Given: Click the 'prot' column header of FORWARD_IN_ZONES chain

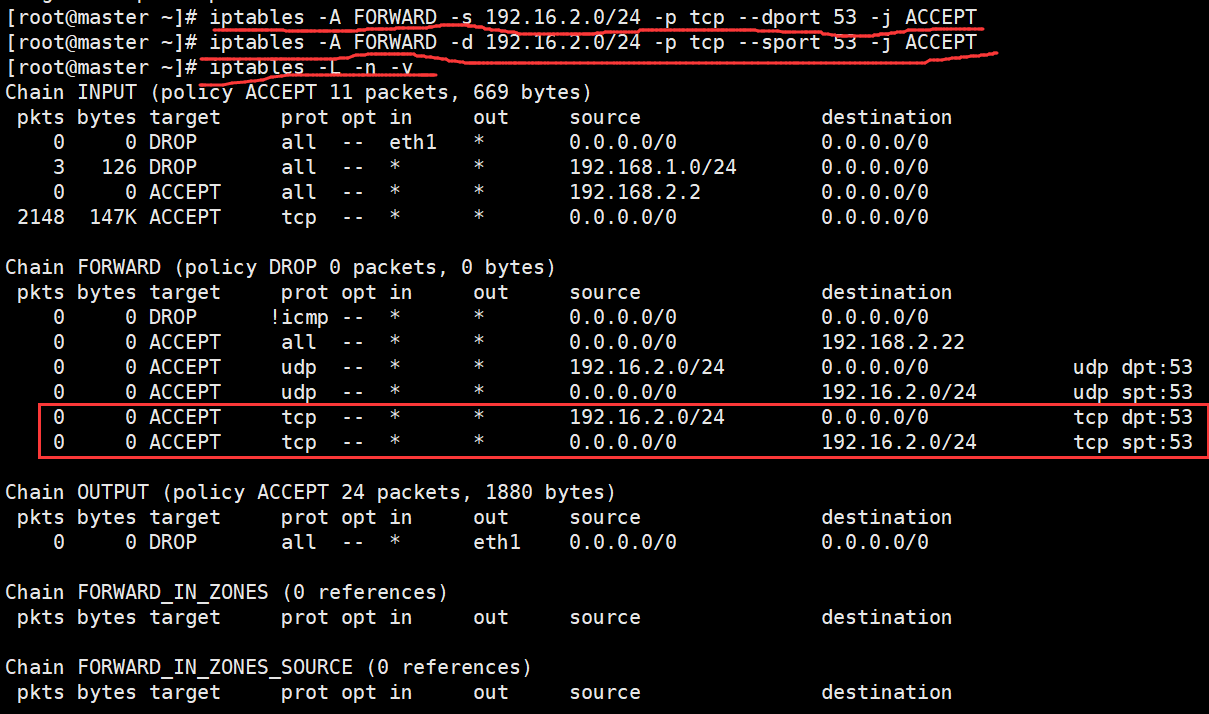Looking at the screenshot, I should click(x=305, y=617).
